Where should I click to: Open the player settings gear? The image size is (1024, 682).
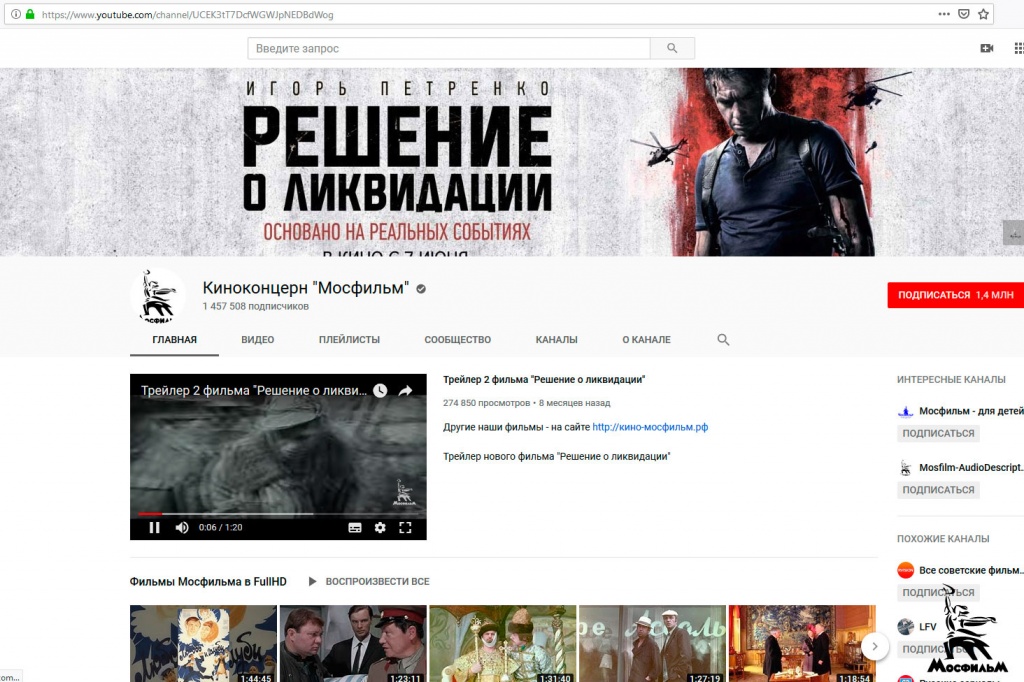(x=380, y=527)
